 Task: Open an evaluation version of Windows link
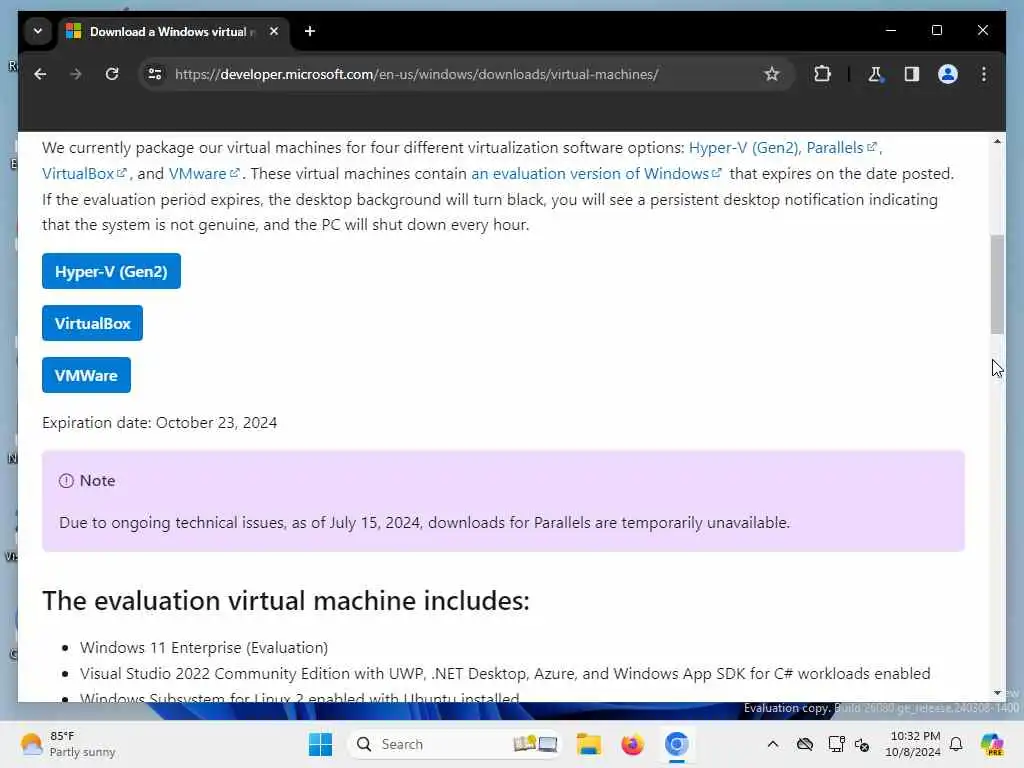(x=596, y=174)
